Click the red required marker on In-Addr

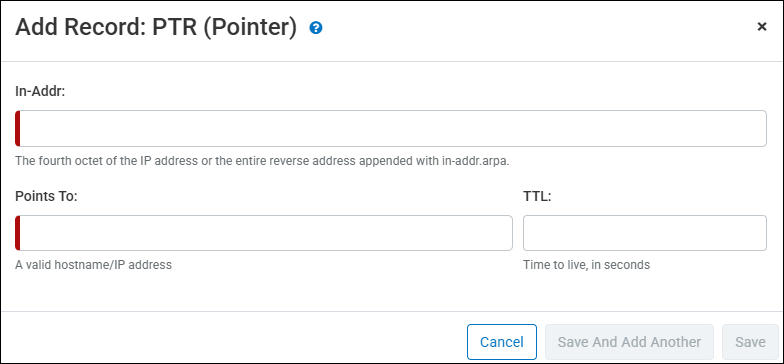click(x=18, y=128)
